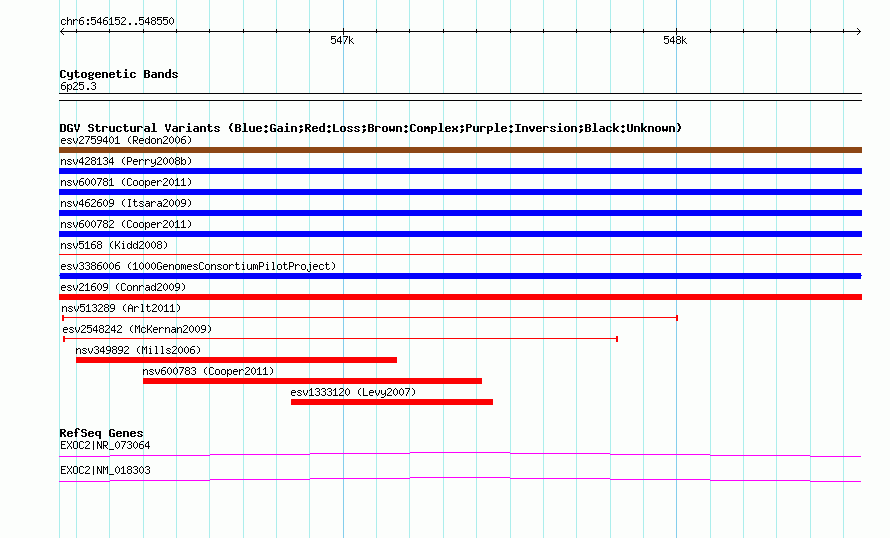Click the red bar under nsv600783
Image resolution: width=890 pixels, height=538 pixels.
[313, 381]
